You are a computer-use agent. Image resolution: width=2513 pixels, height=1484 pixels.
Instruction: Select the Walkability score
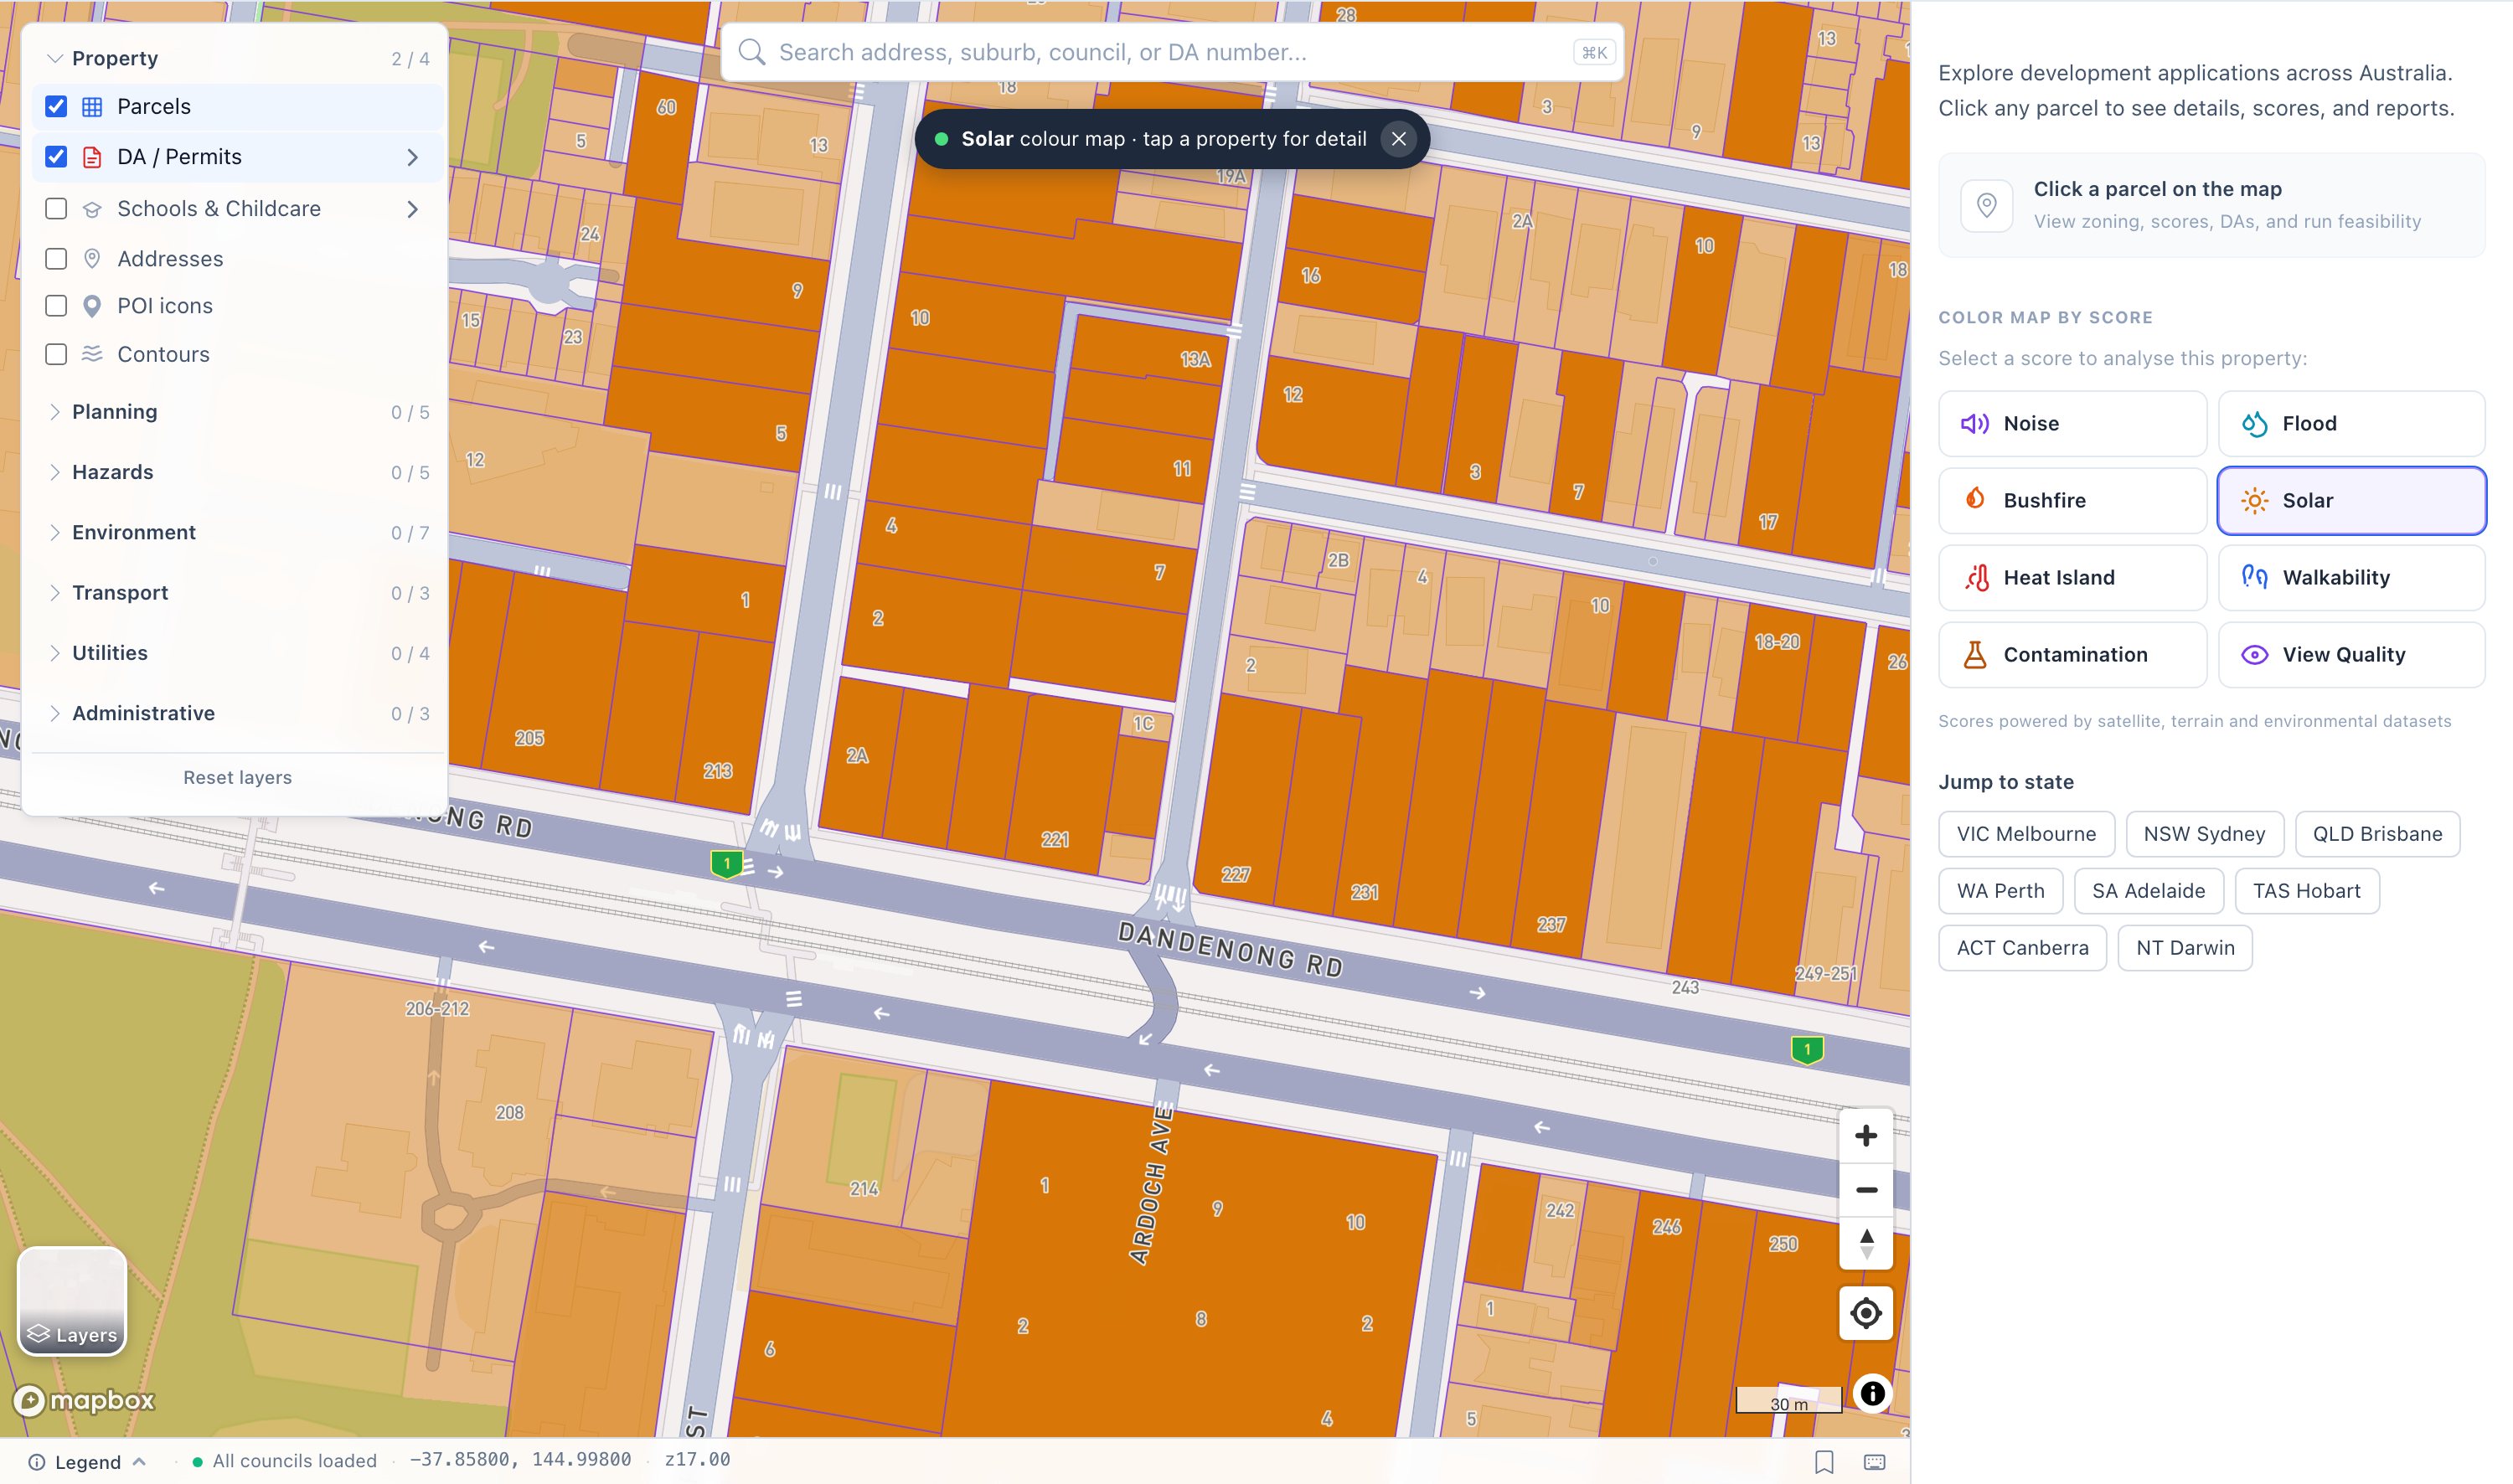2351,578
